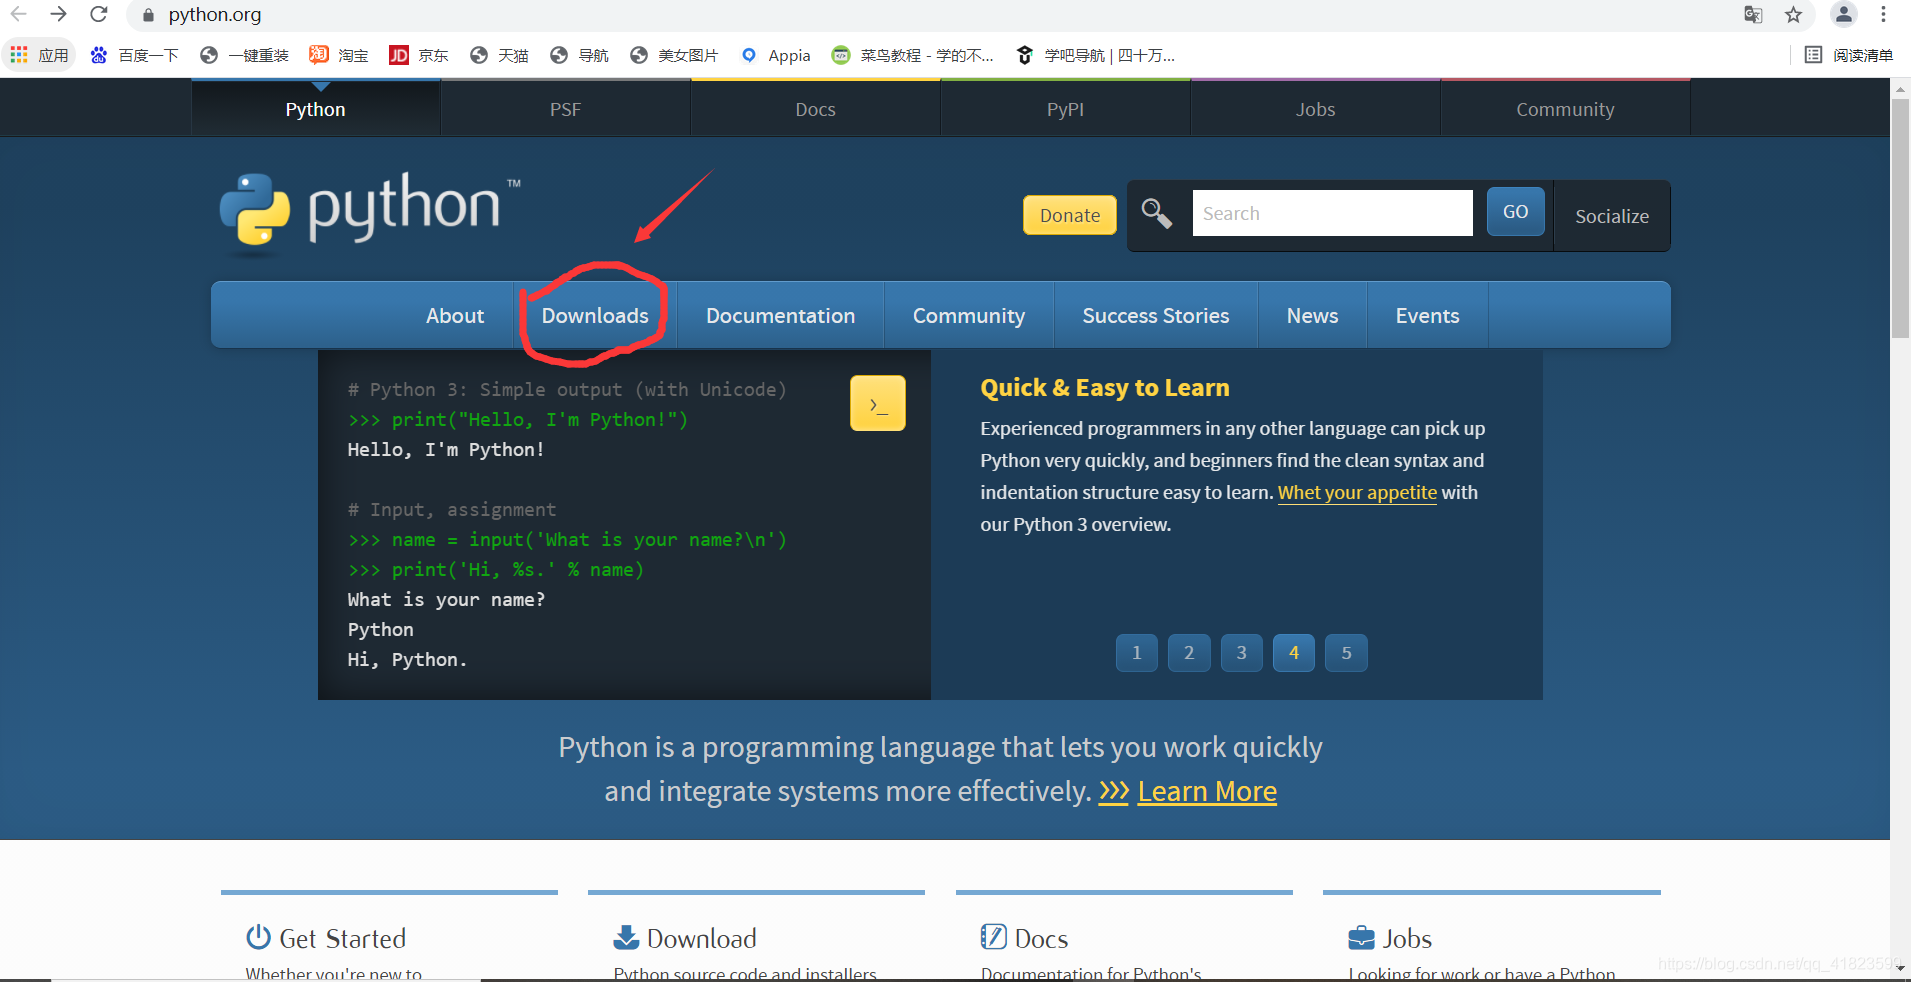This screenshot has height=982, width=1911.
Task: Go forward with the browser forward arrow
Action: click(x=58, y=14)
